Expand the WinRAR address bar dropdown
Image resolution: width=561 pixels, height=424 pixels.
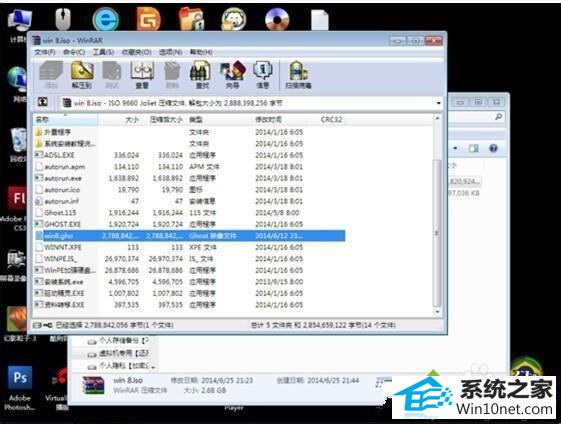[x=438, y=103]
